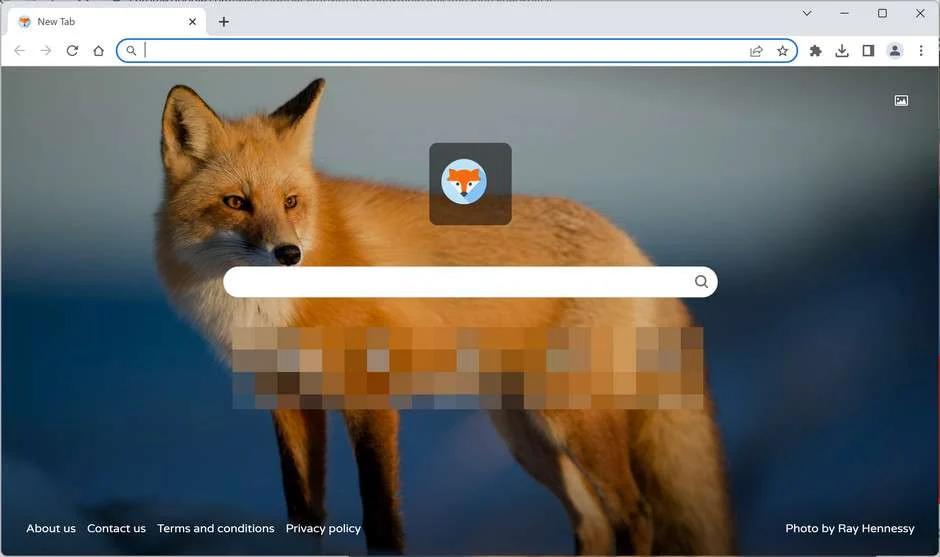Close the browser window

click(x=920, y=13)
